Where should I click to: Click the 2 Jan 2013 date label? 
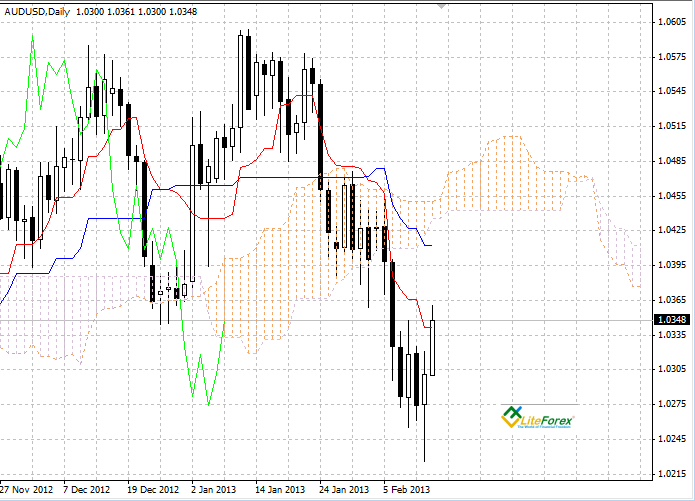click(x=213, y=489)
